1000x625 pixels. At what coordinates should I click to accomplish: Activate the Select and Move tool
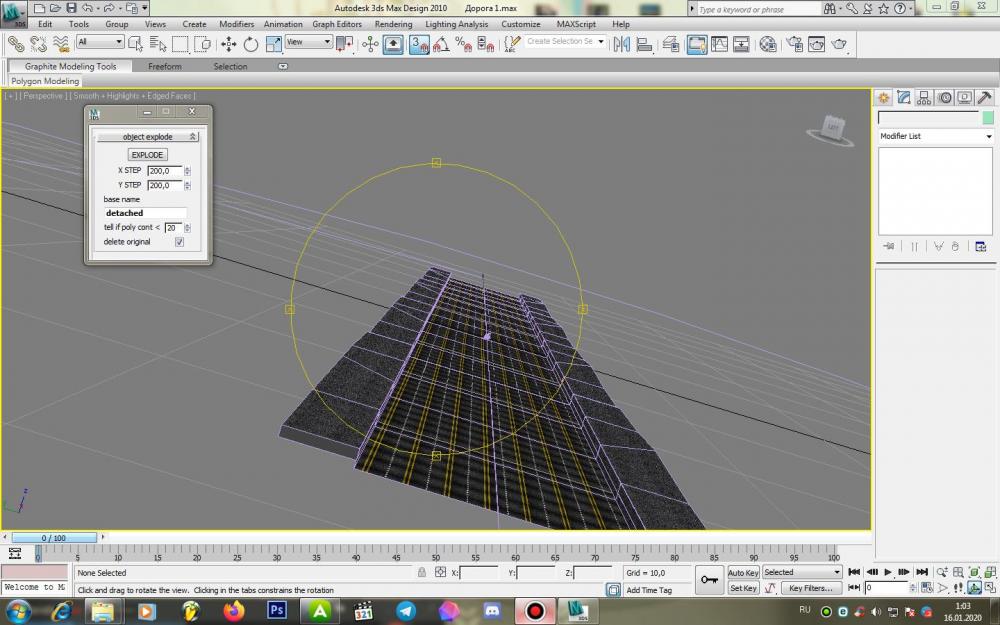pos(228,43)
